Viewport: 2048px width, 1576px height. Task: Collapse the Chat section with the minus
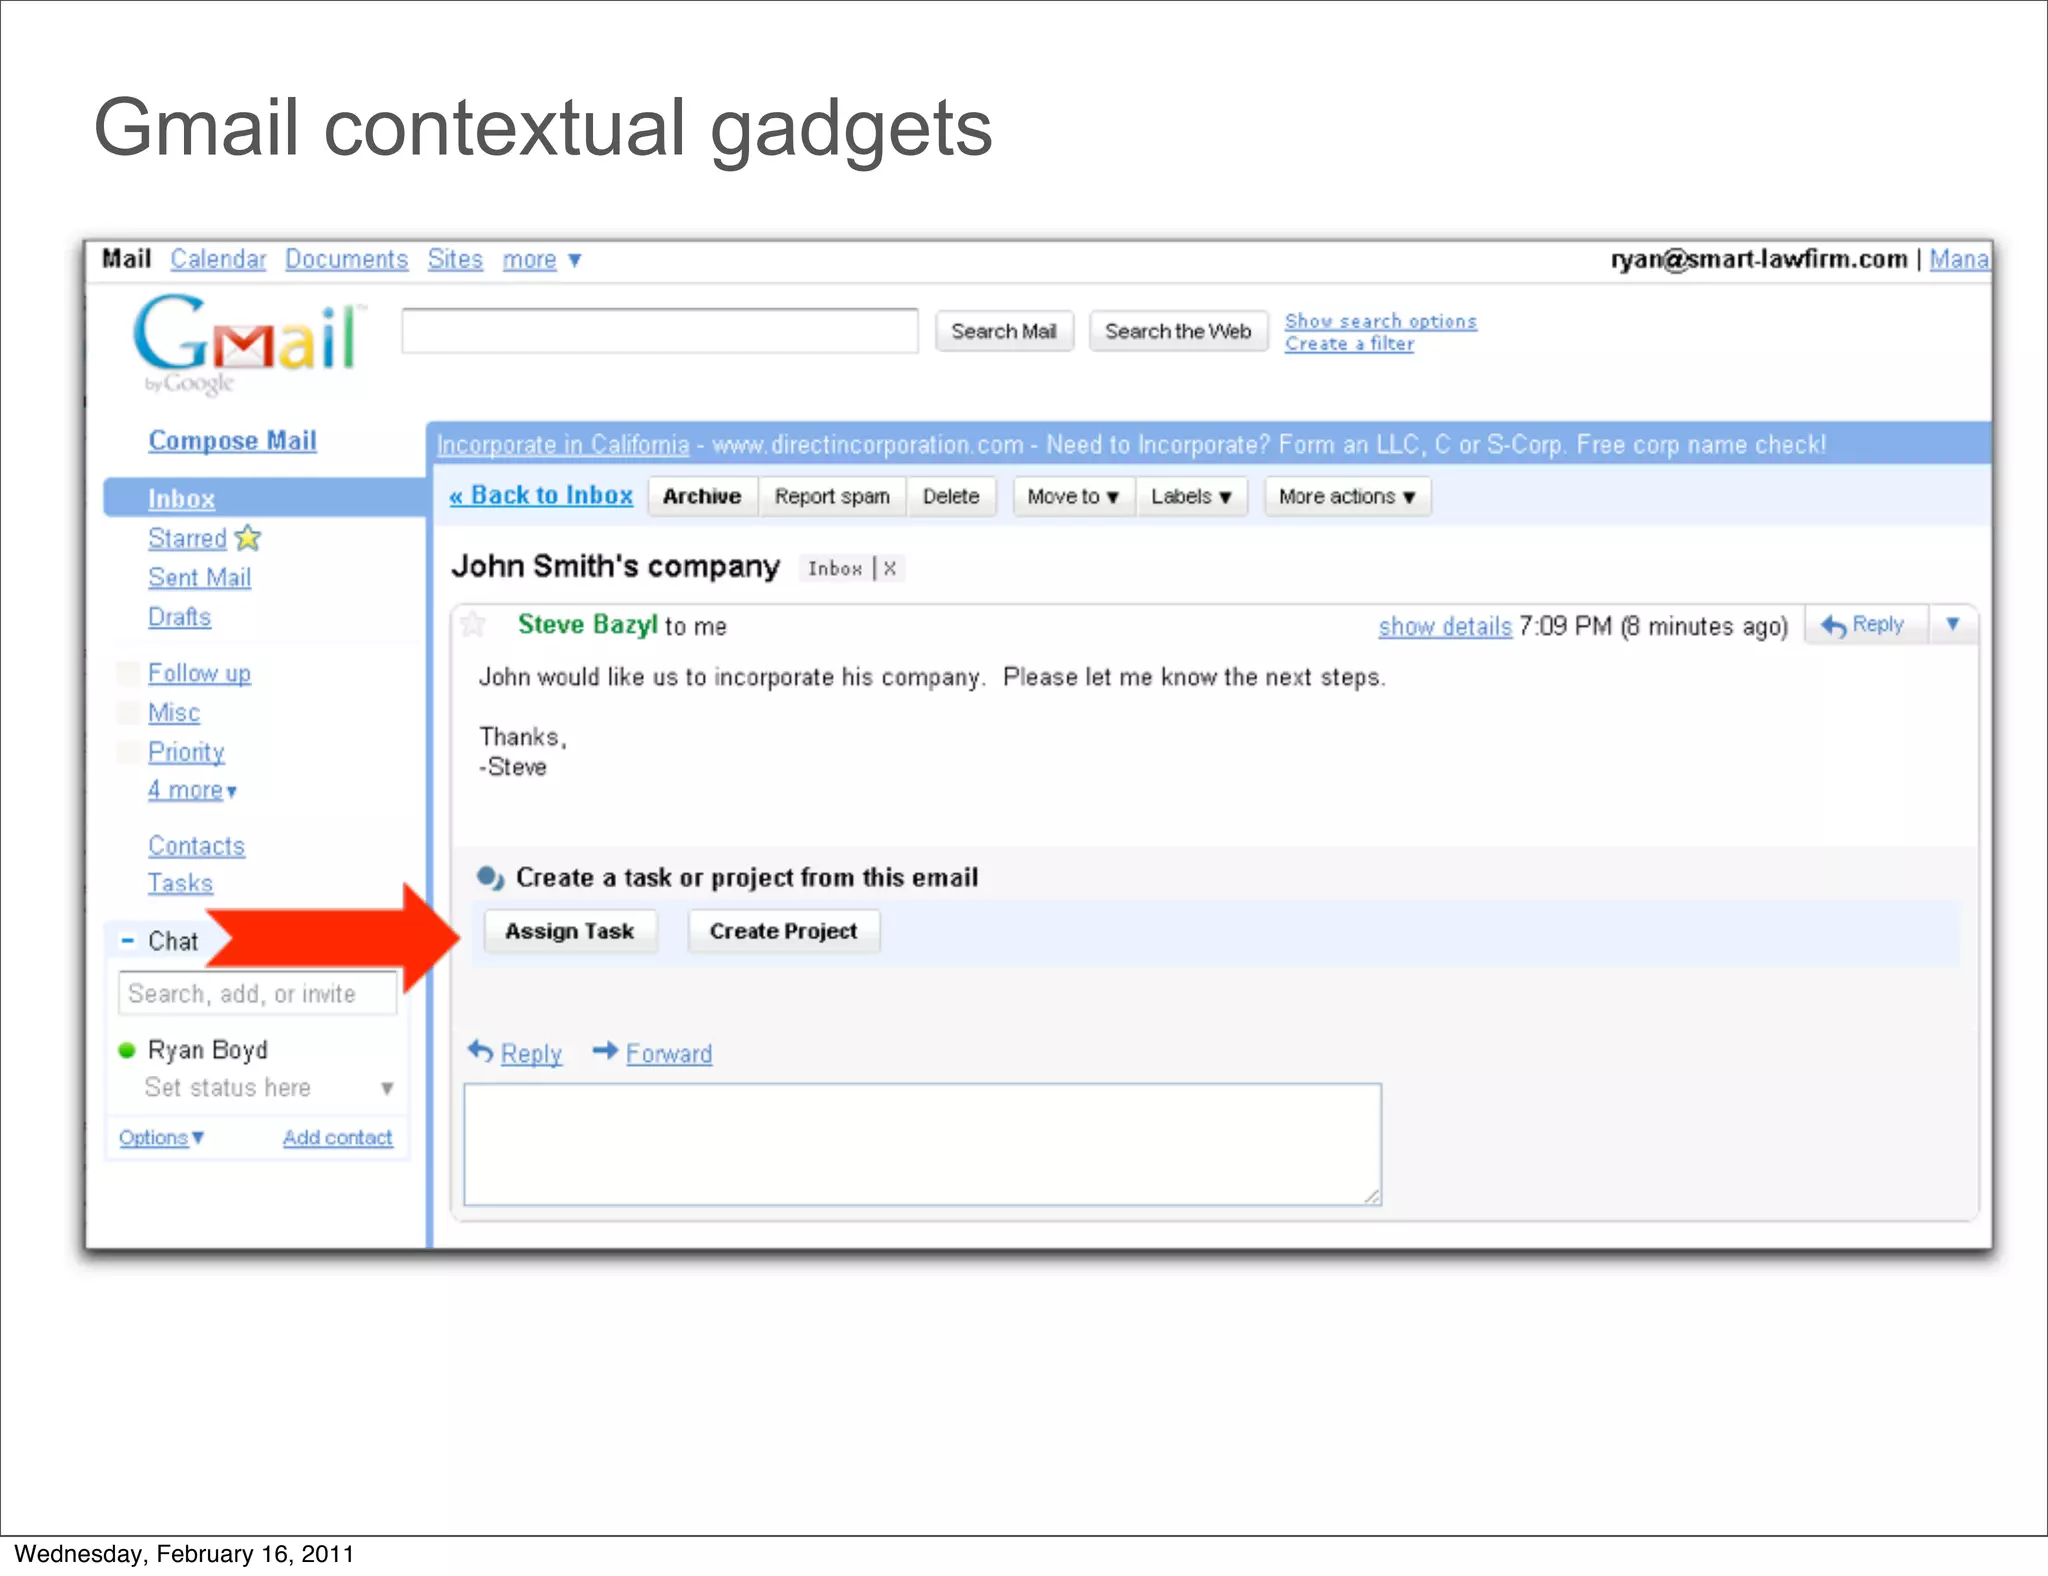click(127, 941)
